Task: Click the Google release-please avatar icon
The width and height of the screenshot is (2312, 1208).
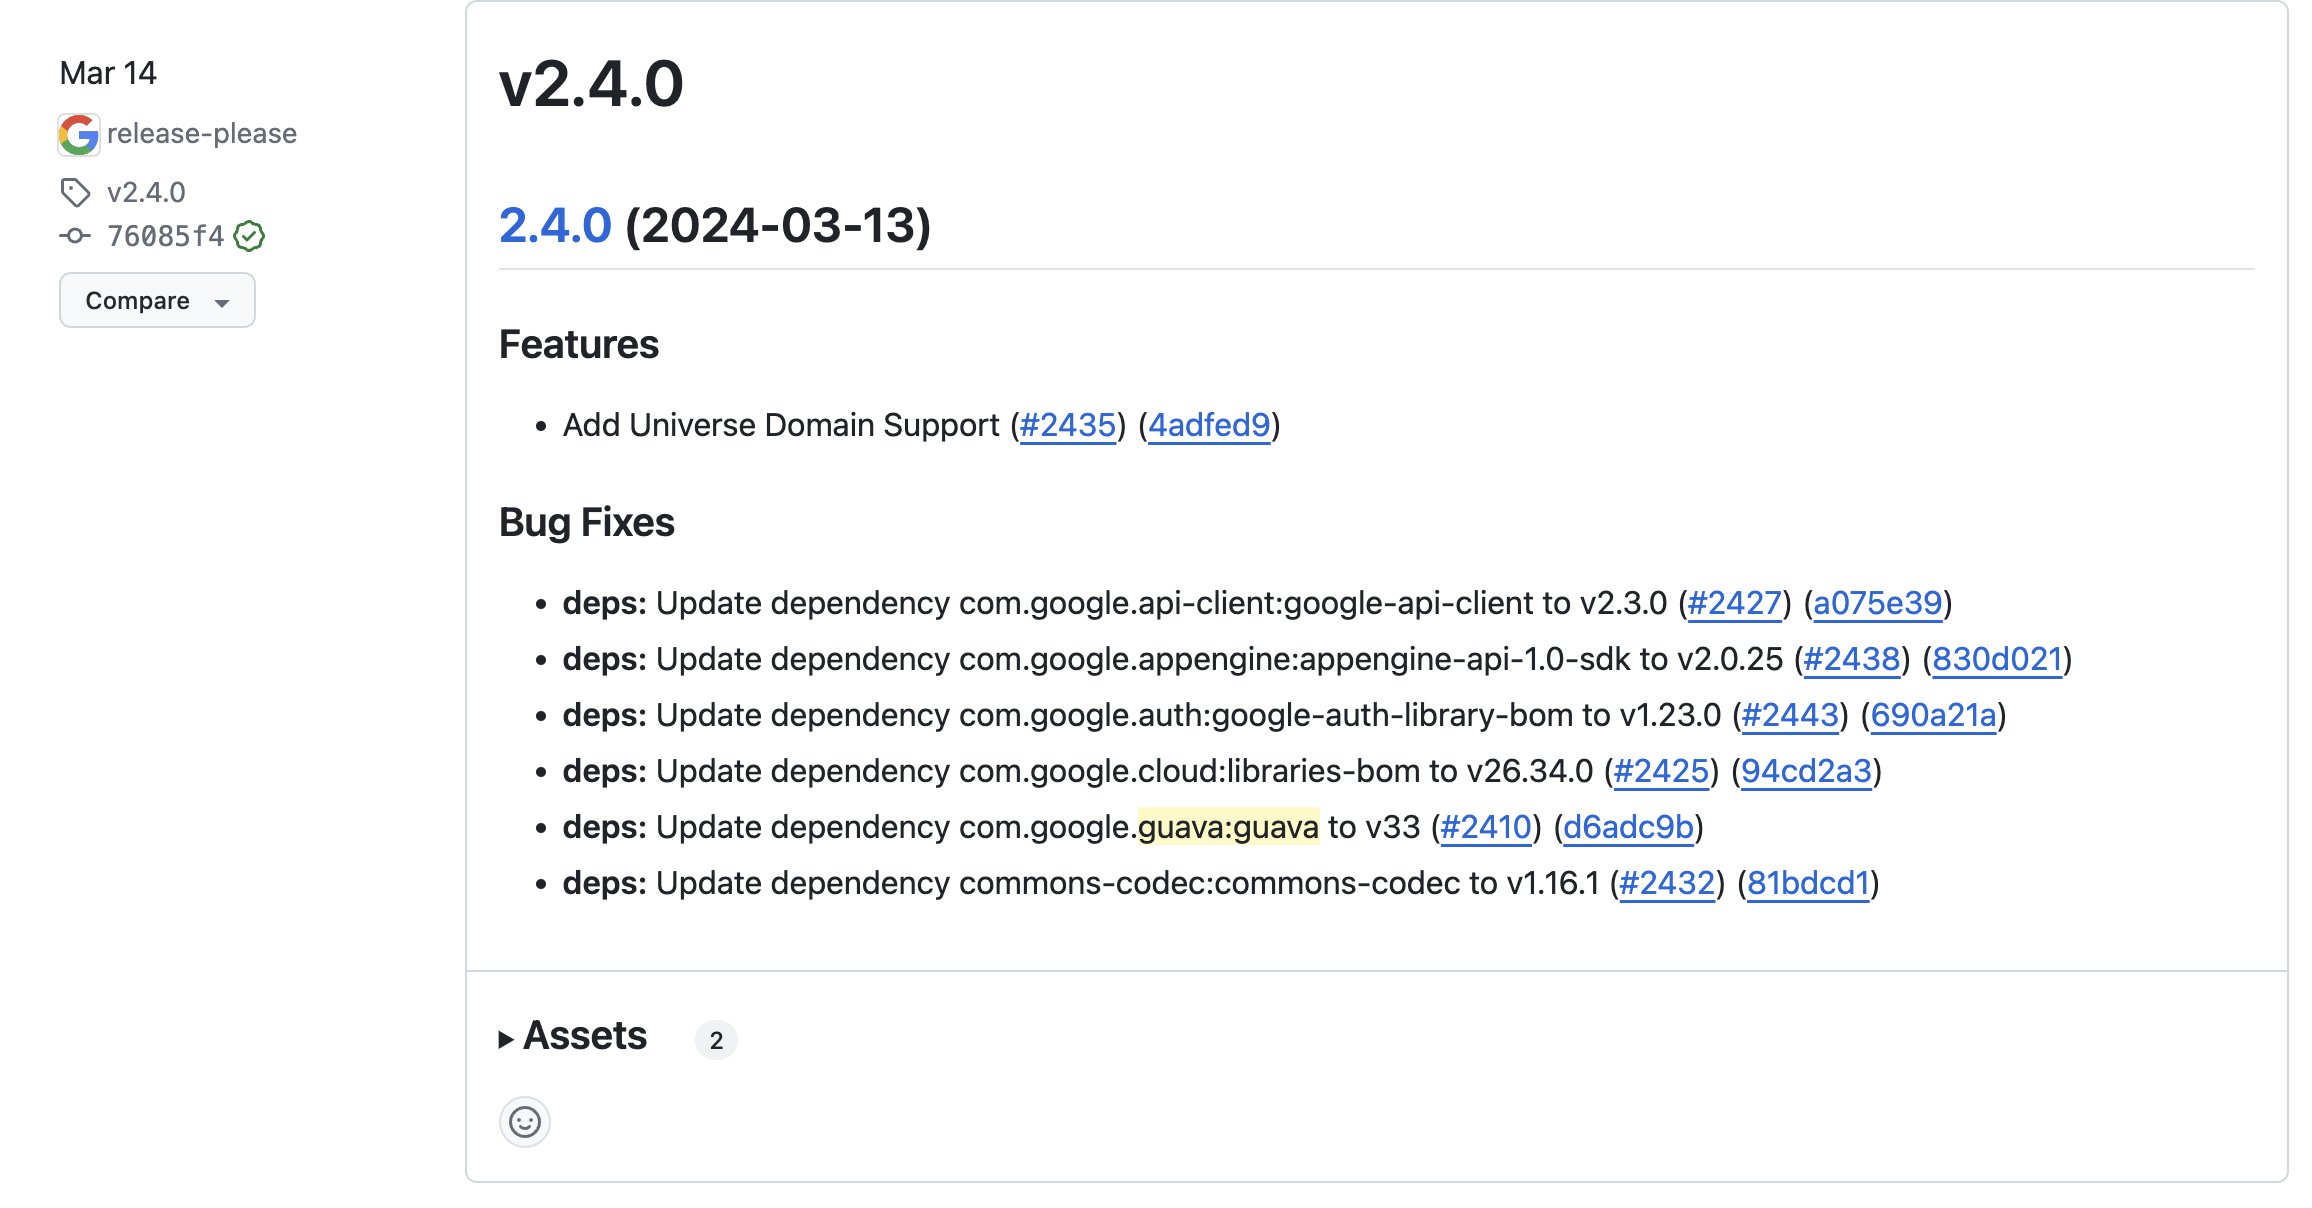Action: click(x=79, y=135)
